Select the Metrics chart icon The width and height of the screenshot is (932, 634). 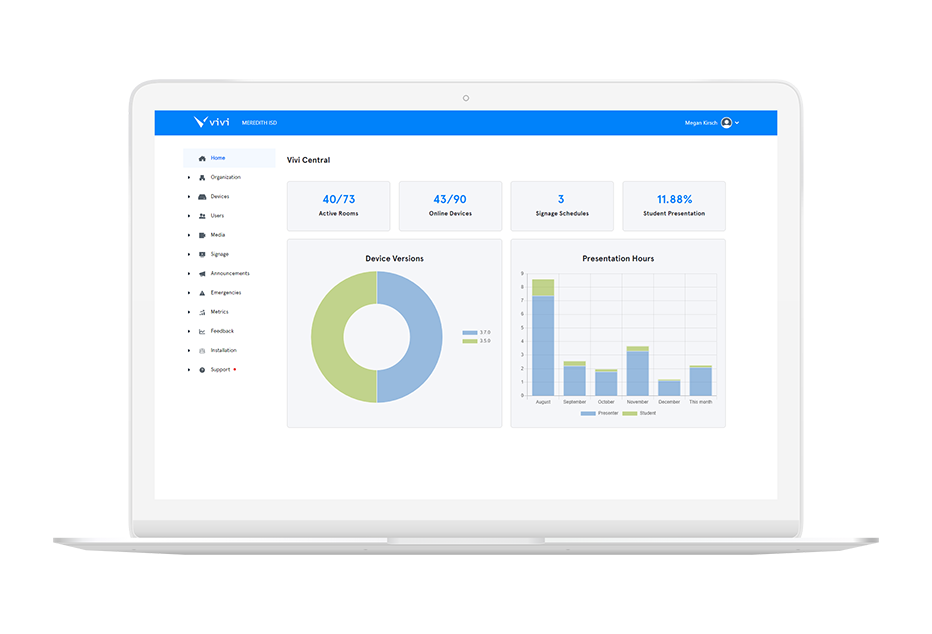(201, 312)
